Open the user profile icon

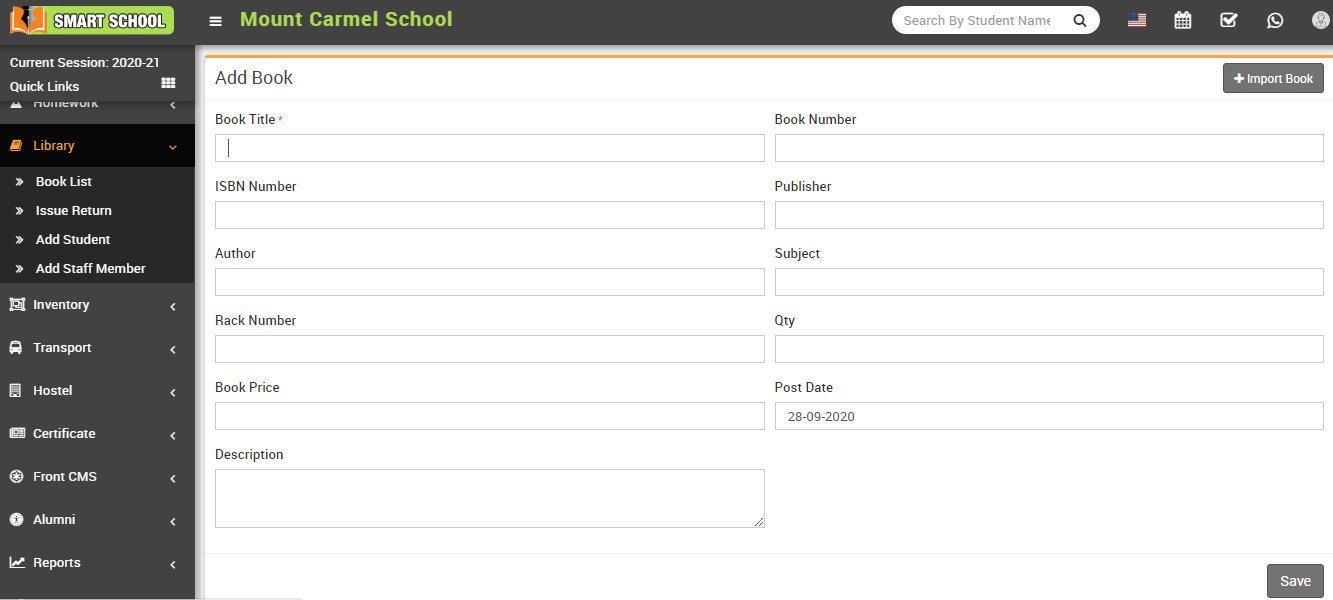pos(1319,19)
